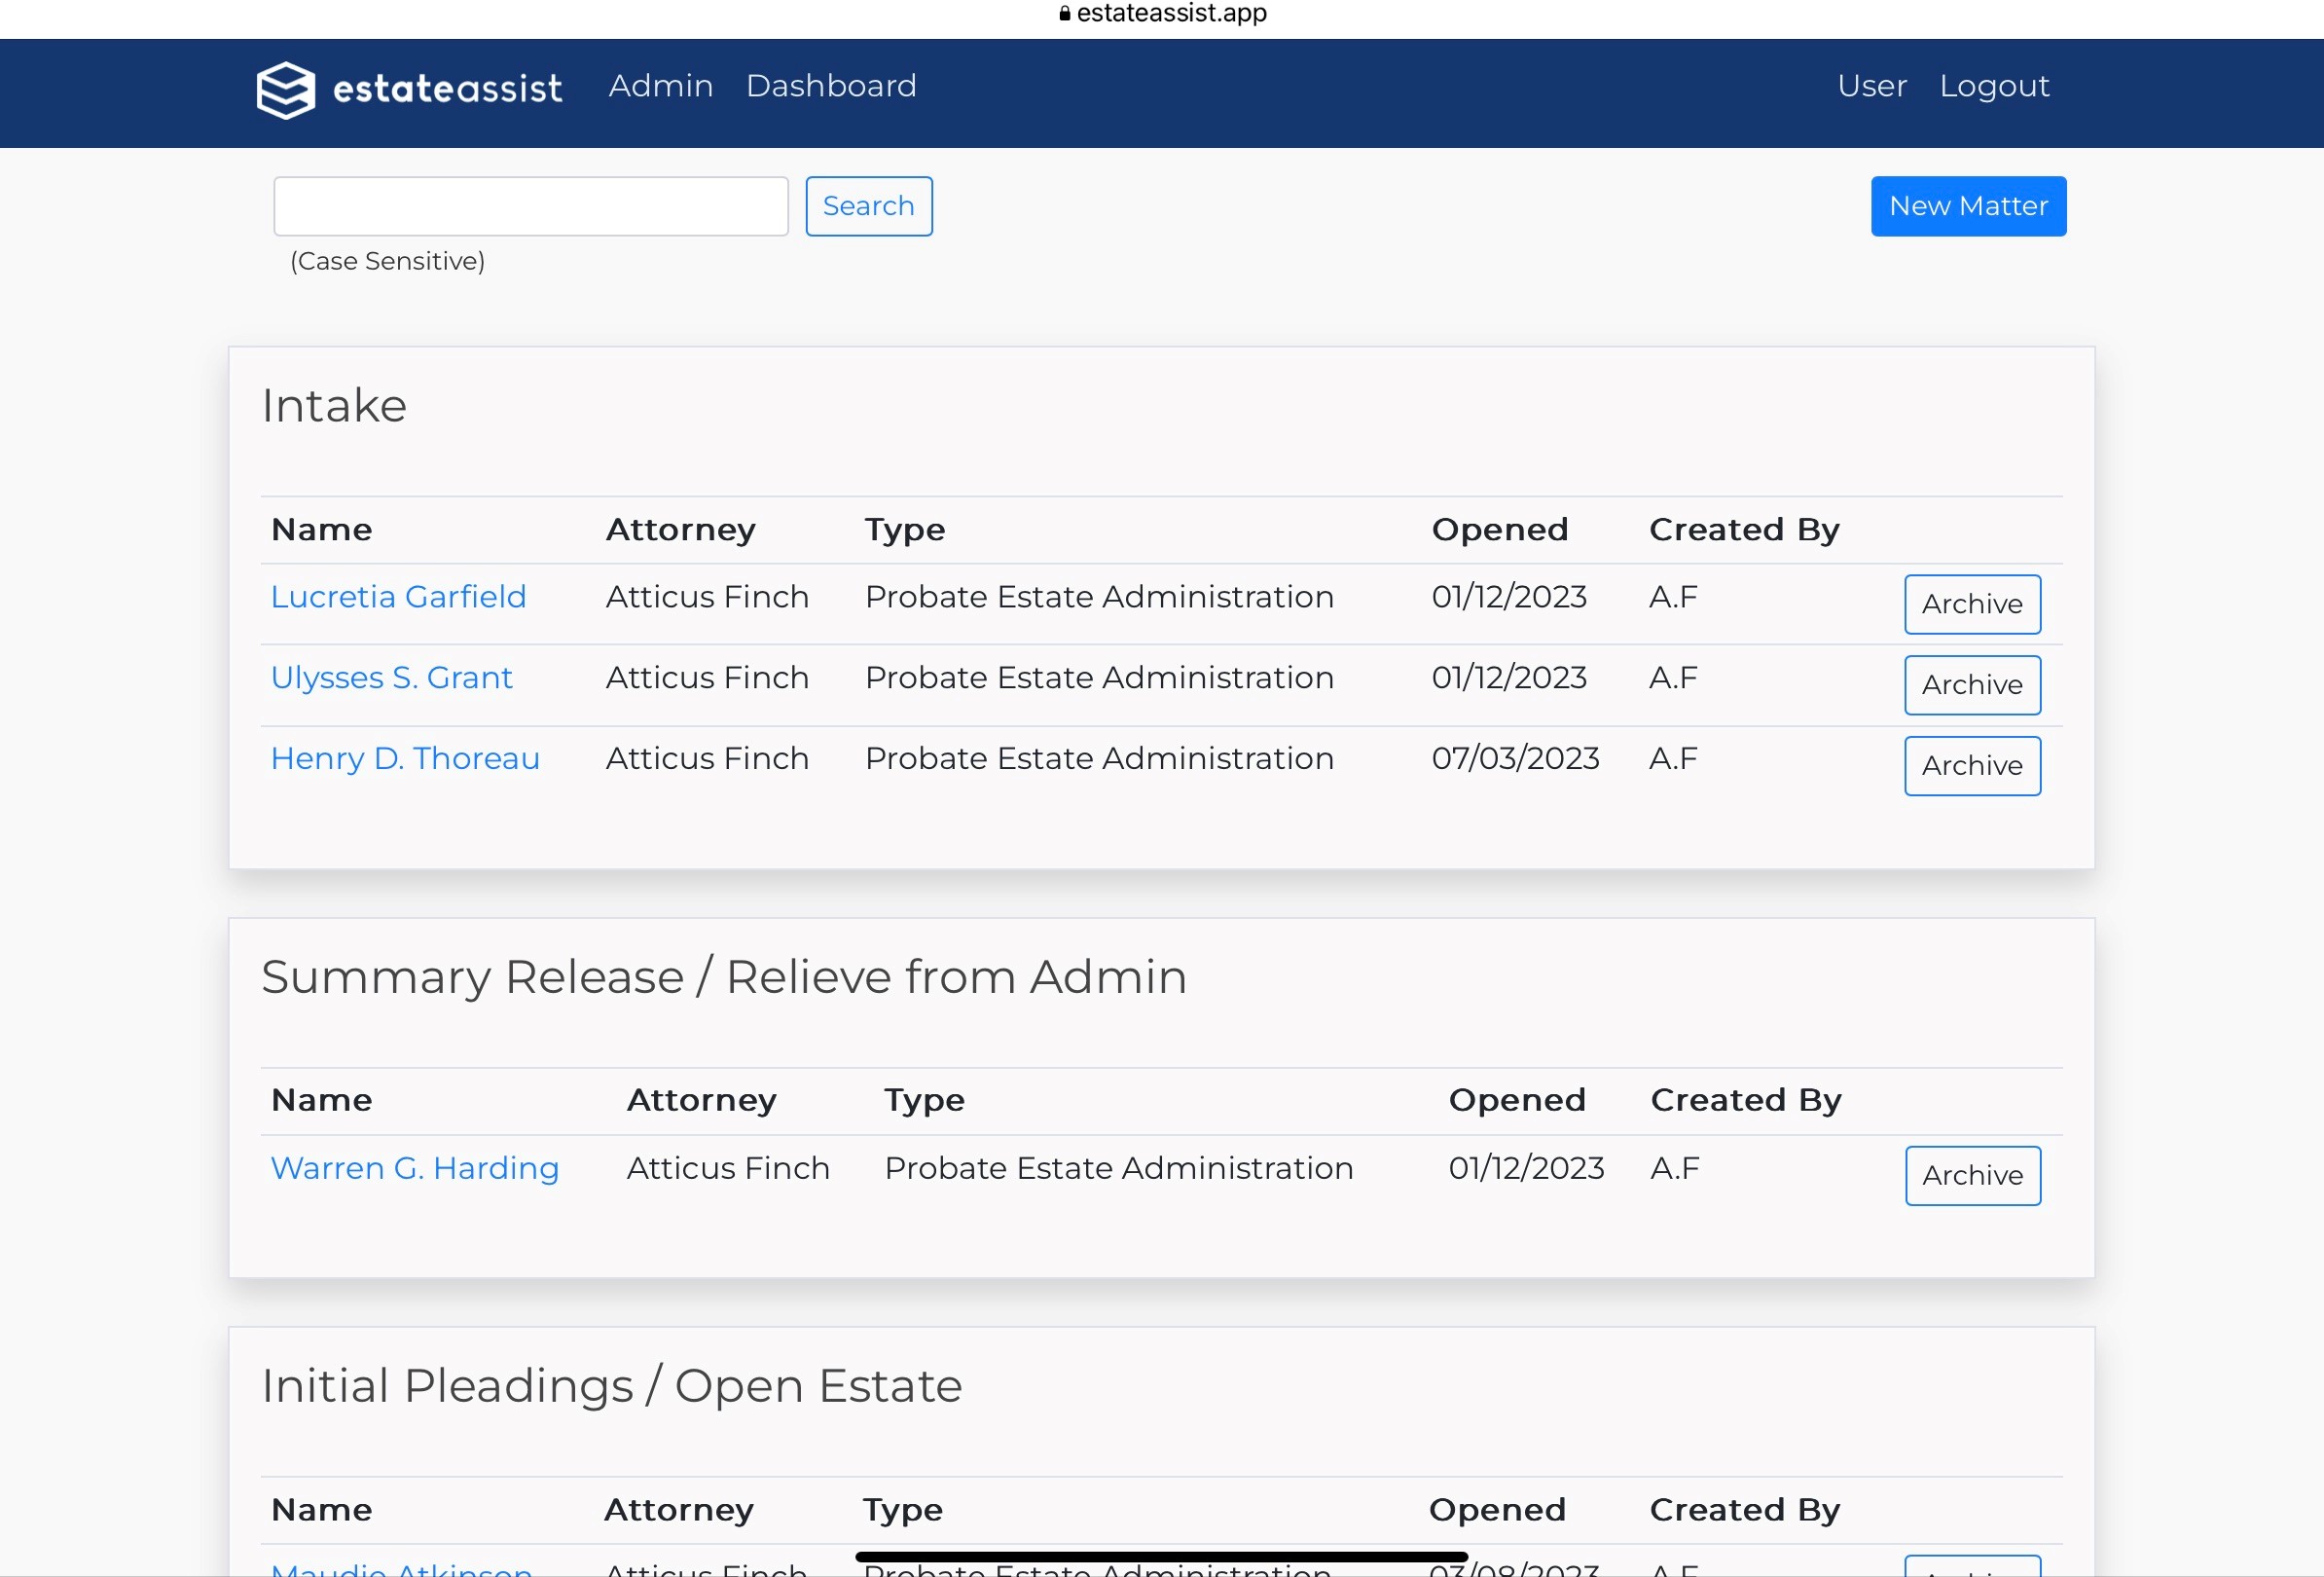The width and height of the screenshot is (2324, 1577).
Task: Select the Intake section heading
Action: [334, 406]
